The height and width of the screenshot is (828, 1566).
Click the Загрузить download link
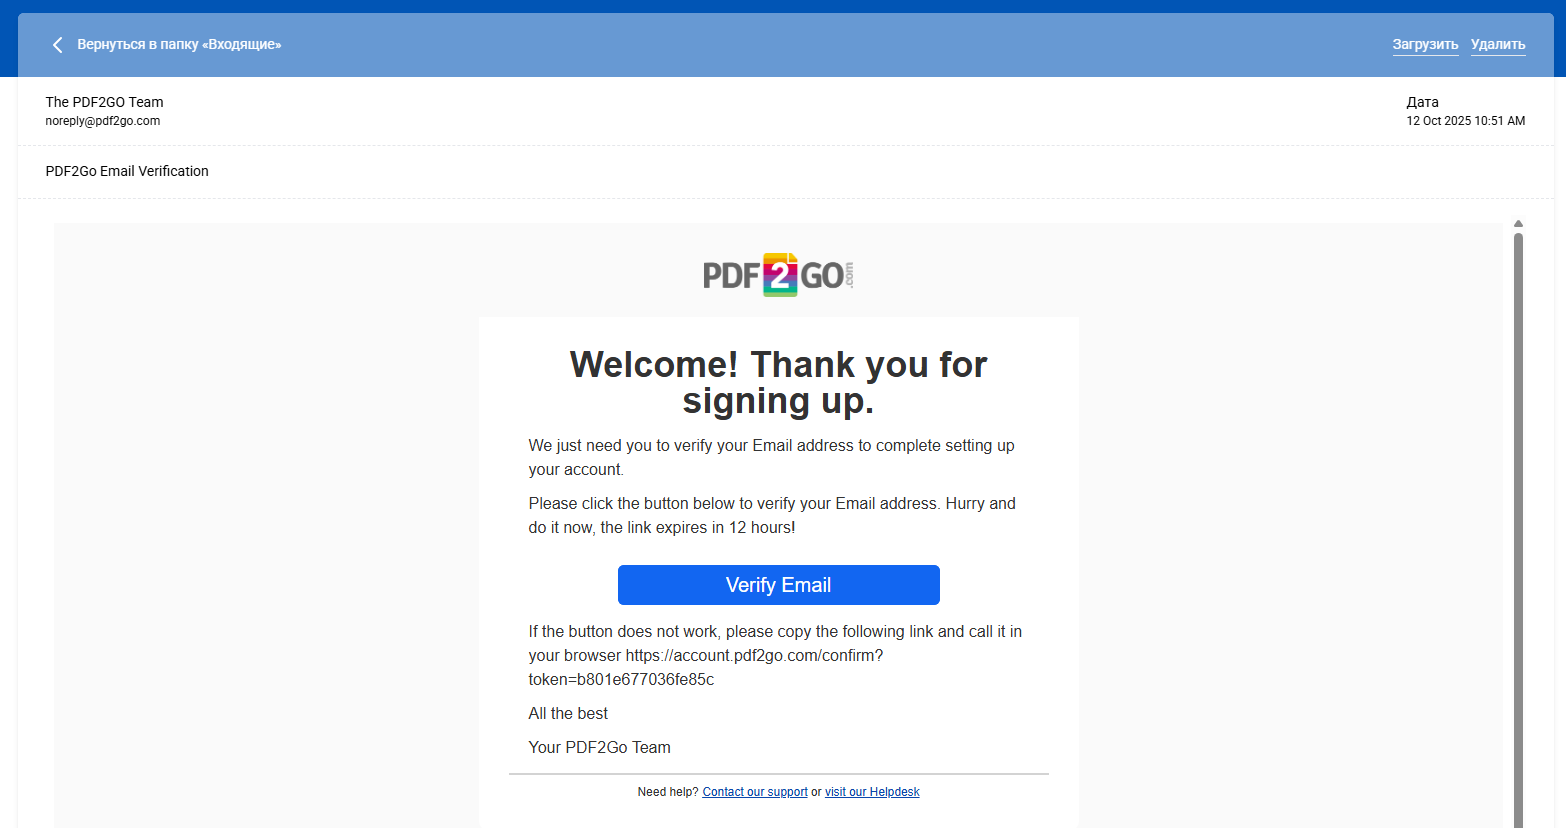pyautogui.click(x=1425, y=45)
